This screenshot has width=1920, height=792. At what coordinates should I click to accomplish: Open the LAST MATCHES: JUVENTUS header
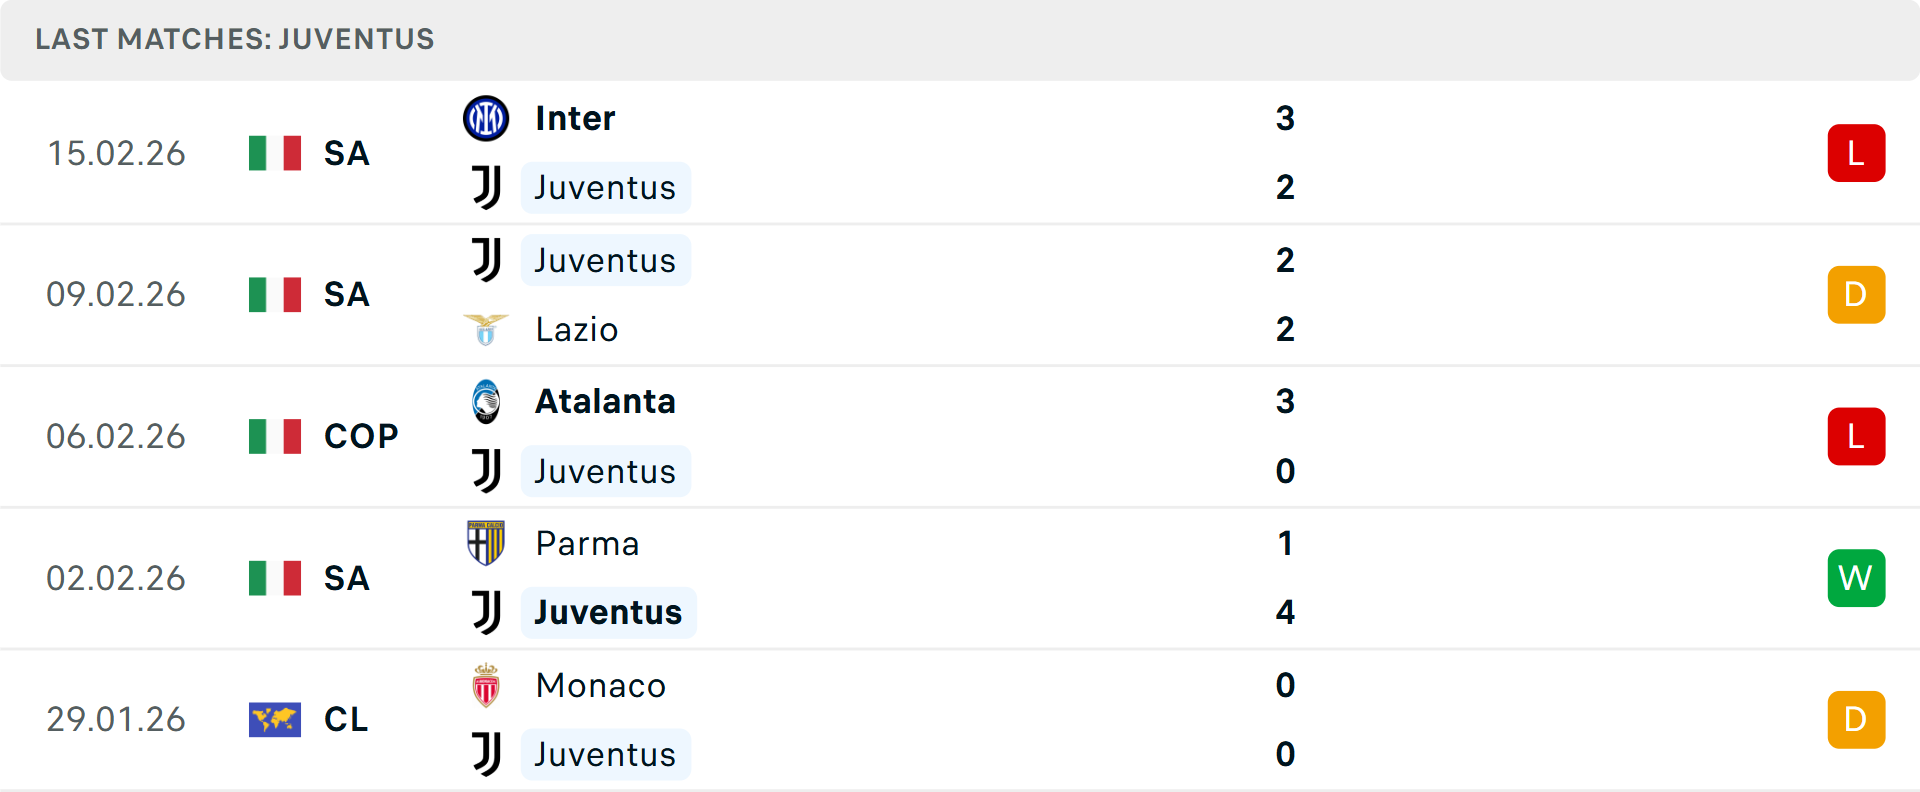[x=234, y=40]
